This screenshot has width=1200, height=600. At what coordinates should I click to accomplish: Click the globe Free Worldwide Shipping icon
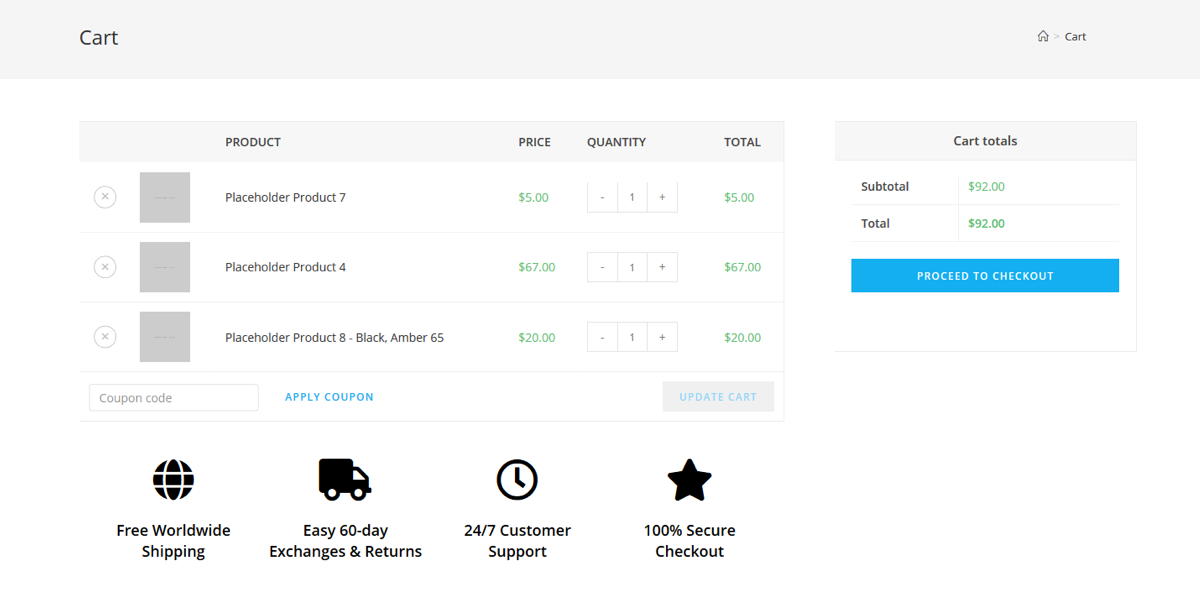click(173, 480)
